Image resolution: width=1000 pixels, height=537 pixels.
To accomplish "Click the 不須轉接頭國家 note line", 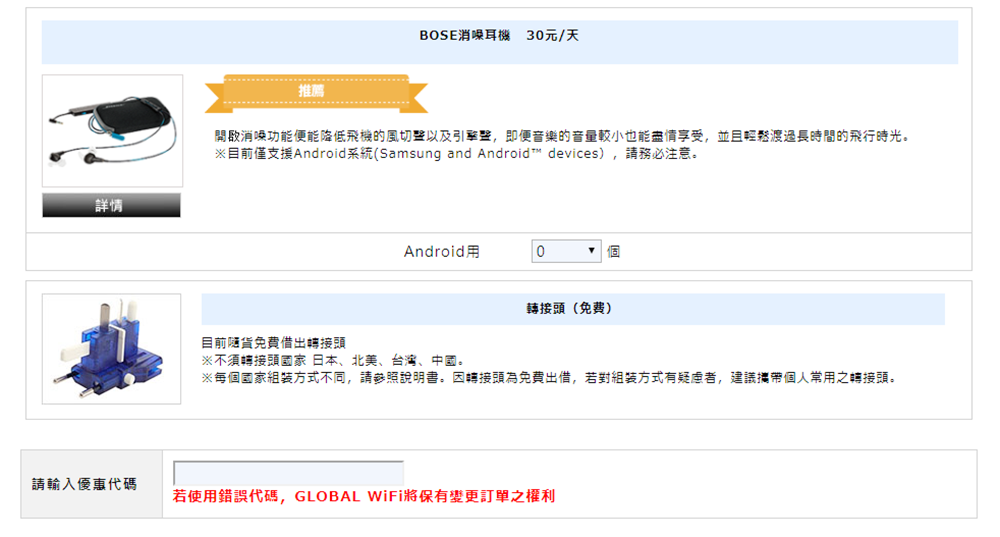I will click(335, 361).
